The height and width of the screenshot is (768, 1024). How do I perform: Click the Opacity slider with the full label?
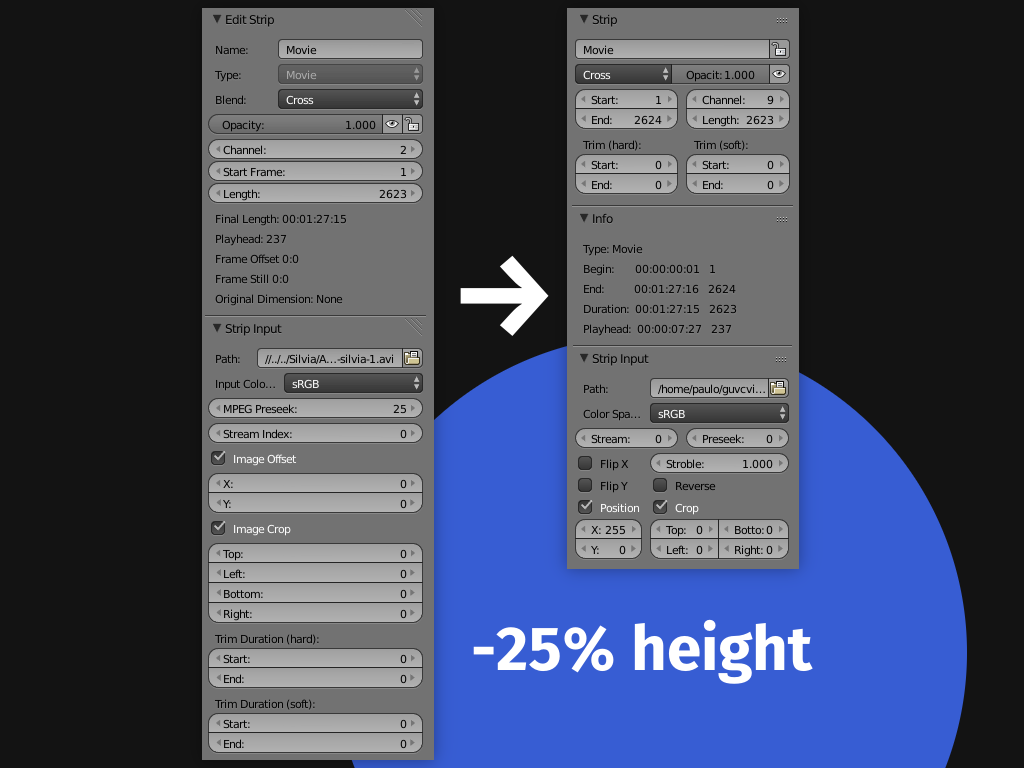[295, 124]
